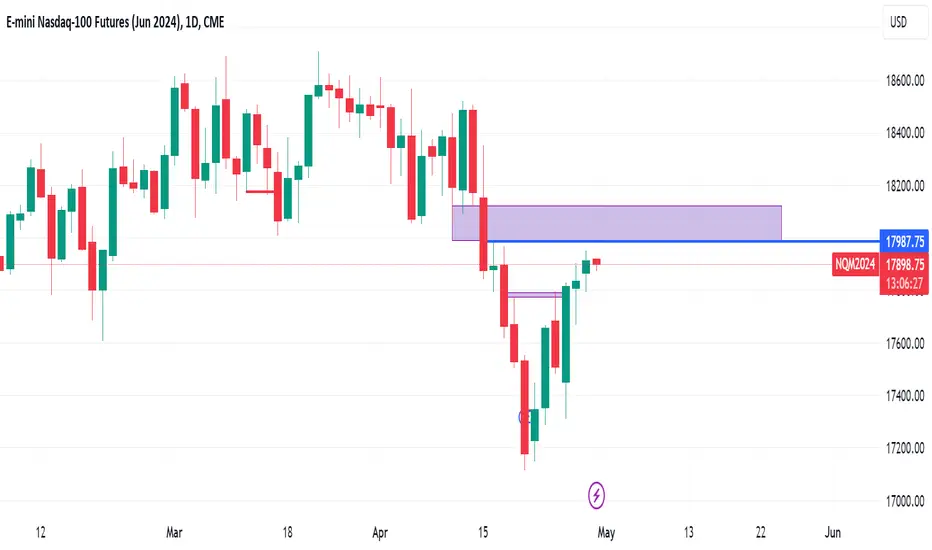Click the small purple rectangle near 17800
This screenshot has height=550, width=932.
click(534, 294)
